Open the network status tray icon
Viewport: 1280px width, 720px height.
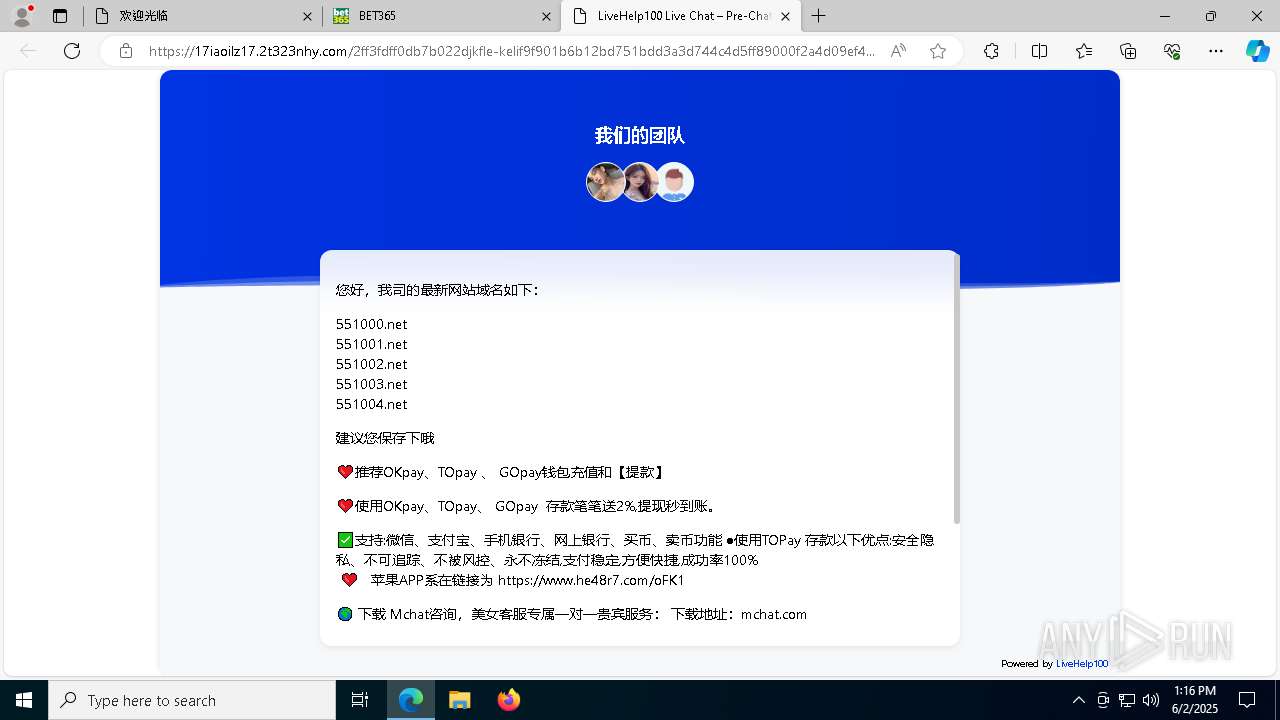(1127, 700)
